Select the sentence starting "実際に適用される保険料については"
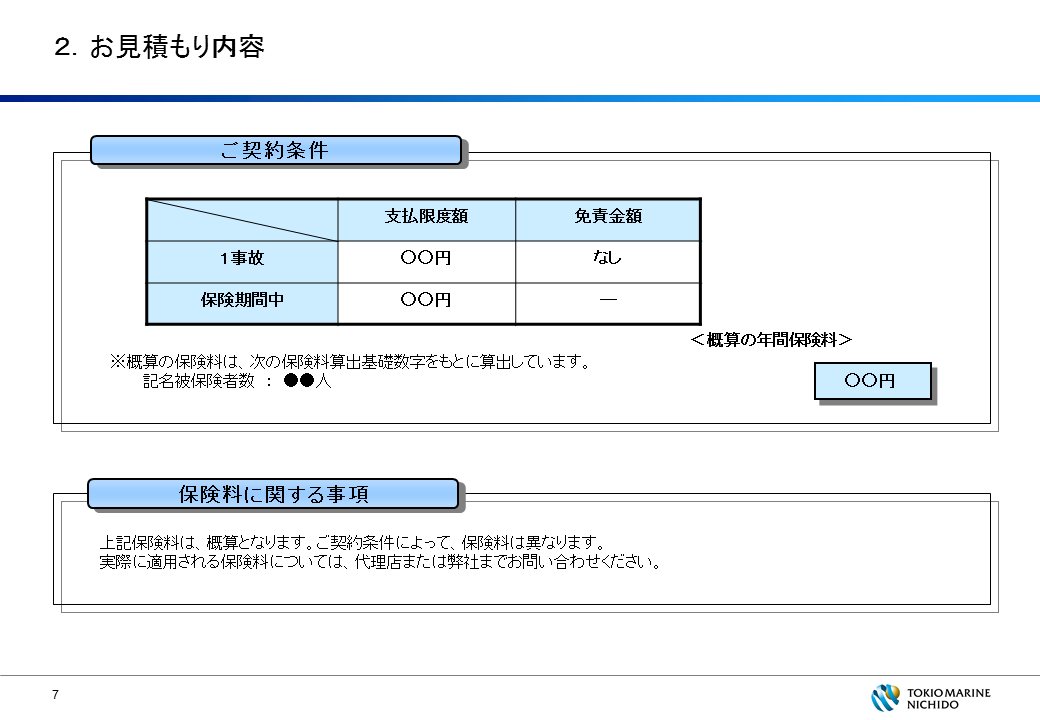This screenshot has width=1040, height=720. 380,562
